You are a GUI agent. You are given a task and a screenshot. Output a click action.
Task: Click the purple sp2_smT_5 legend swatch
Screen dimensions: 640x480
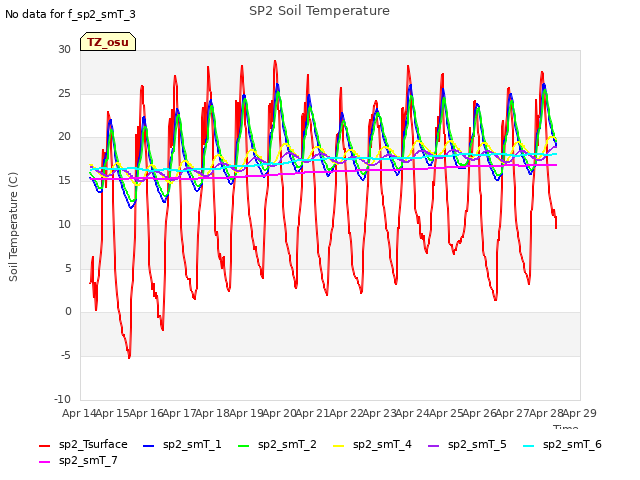[433, 446]
